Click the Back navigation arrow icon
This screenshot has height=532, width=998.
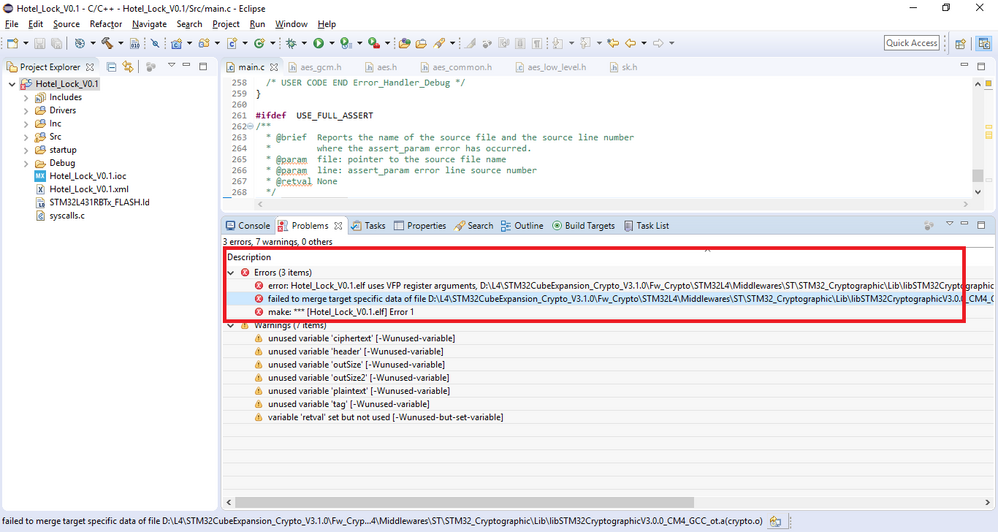[630, 43]
